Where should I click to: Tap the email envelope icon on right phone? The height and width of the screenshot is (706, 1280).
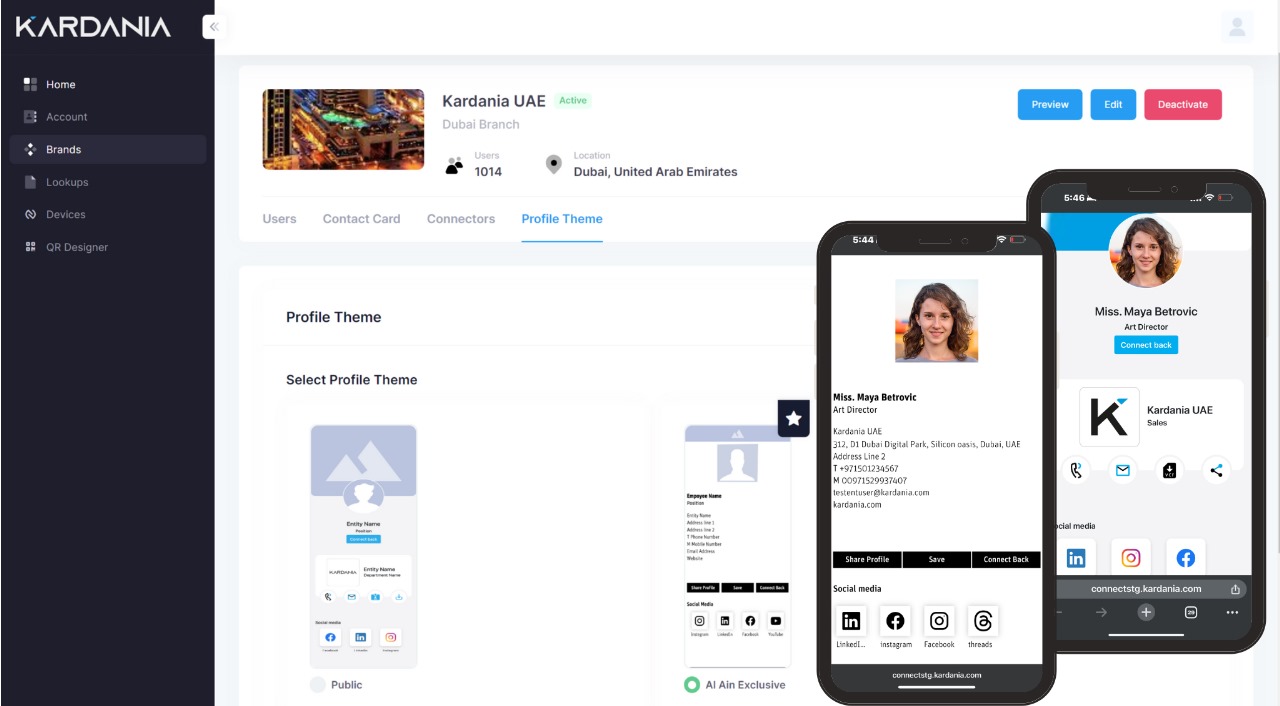click(1123, 470)
